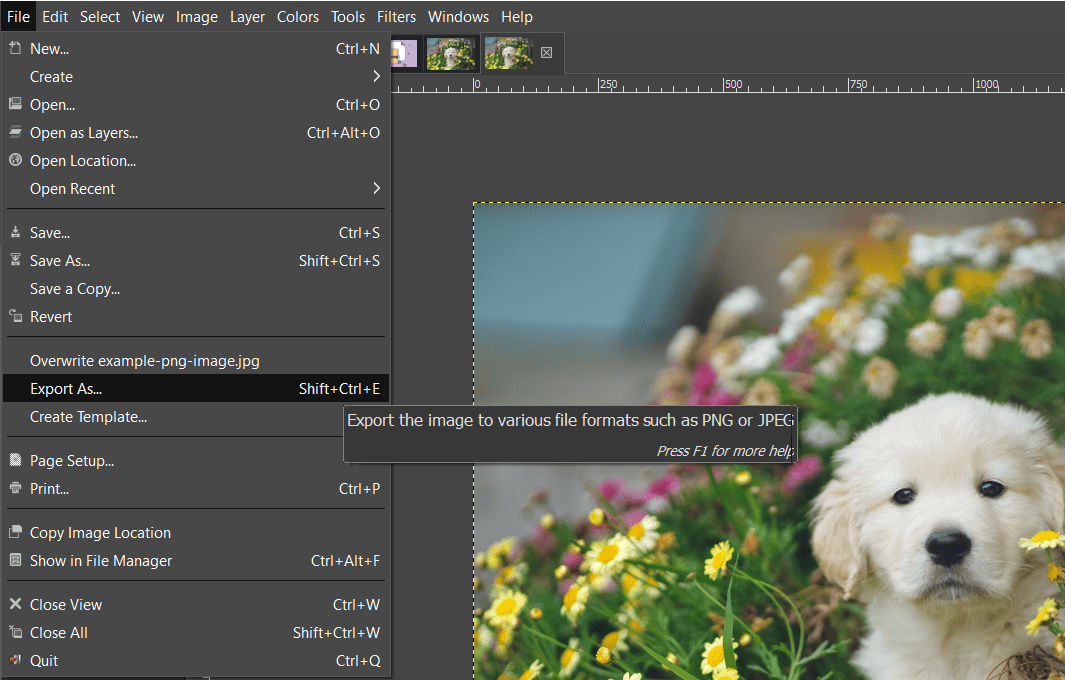Click the Save As icon in the menu

[16, 260]
